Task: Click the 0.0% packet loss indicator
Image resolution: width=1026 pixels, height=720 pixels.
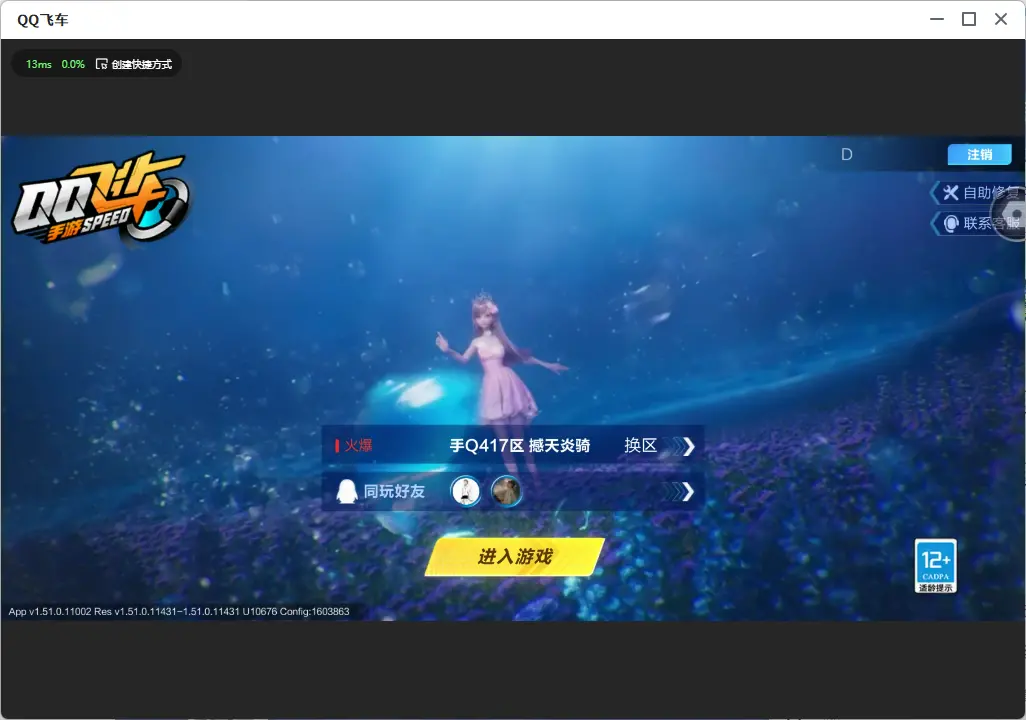Action: pos(73,64)
